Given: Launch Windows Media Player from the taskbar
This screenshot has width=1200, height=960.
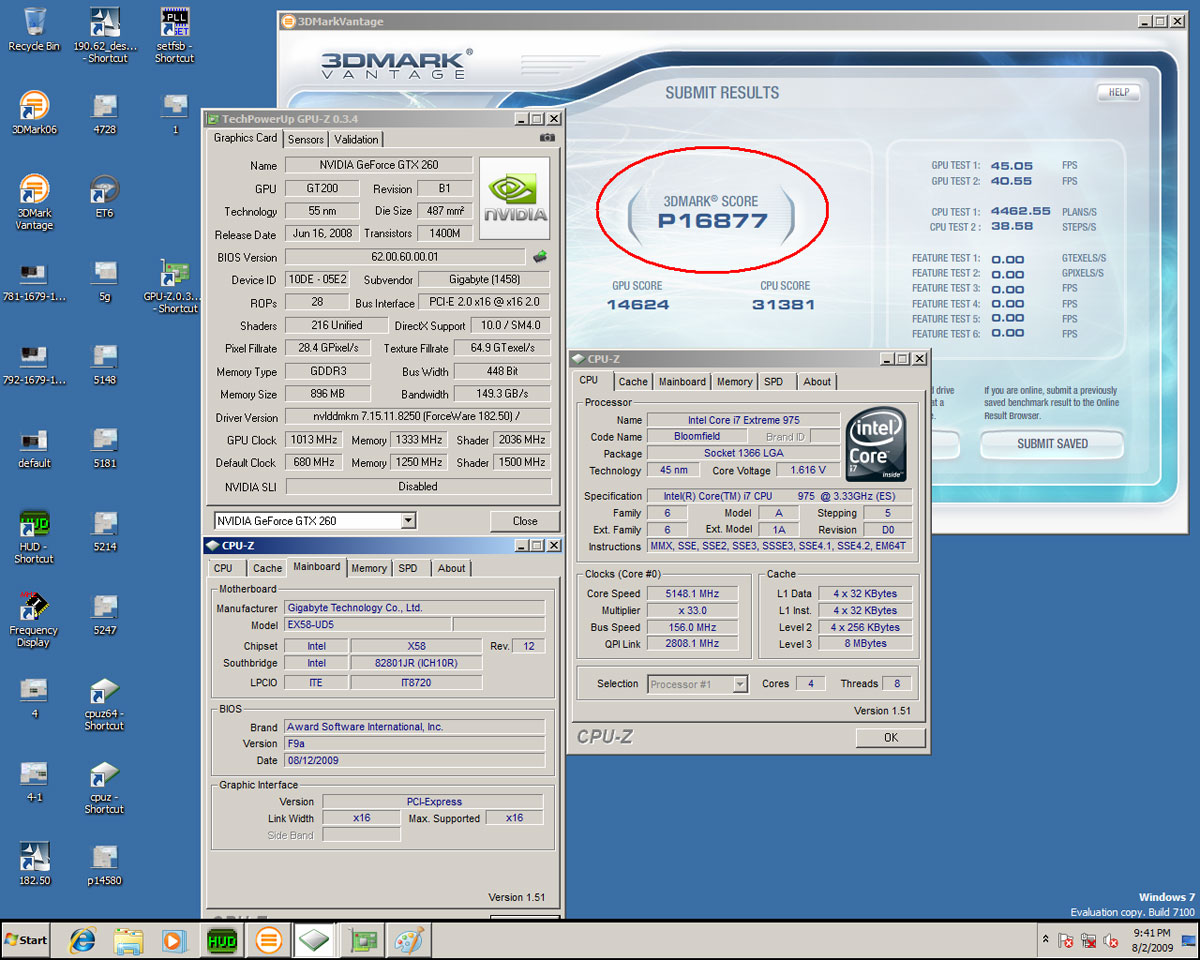Looking at the screenshot, I should pyautogui.click(x=174, y=940).
